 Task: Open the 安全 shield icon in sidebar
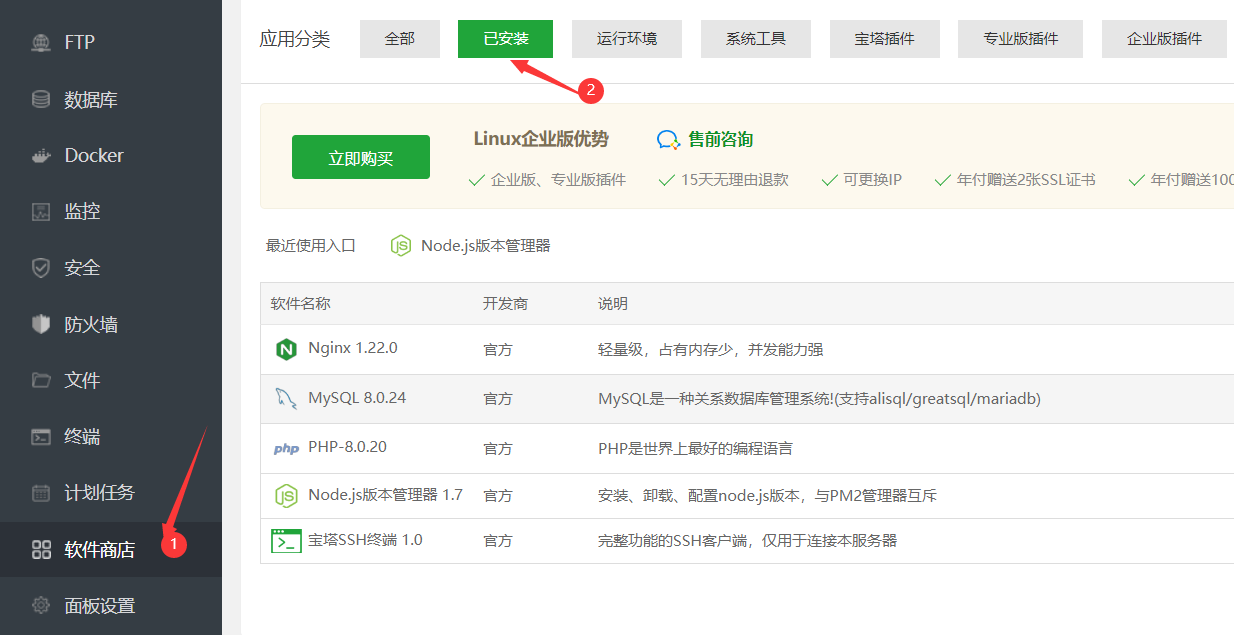41,268
